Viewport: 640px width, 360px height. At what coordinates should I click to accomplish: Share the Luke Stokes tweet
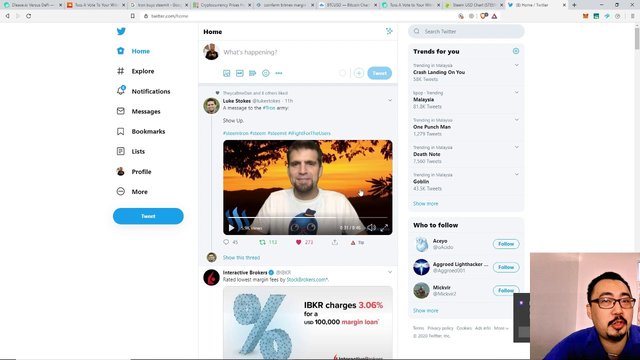coord(335,242)
